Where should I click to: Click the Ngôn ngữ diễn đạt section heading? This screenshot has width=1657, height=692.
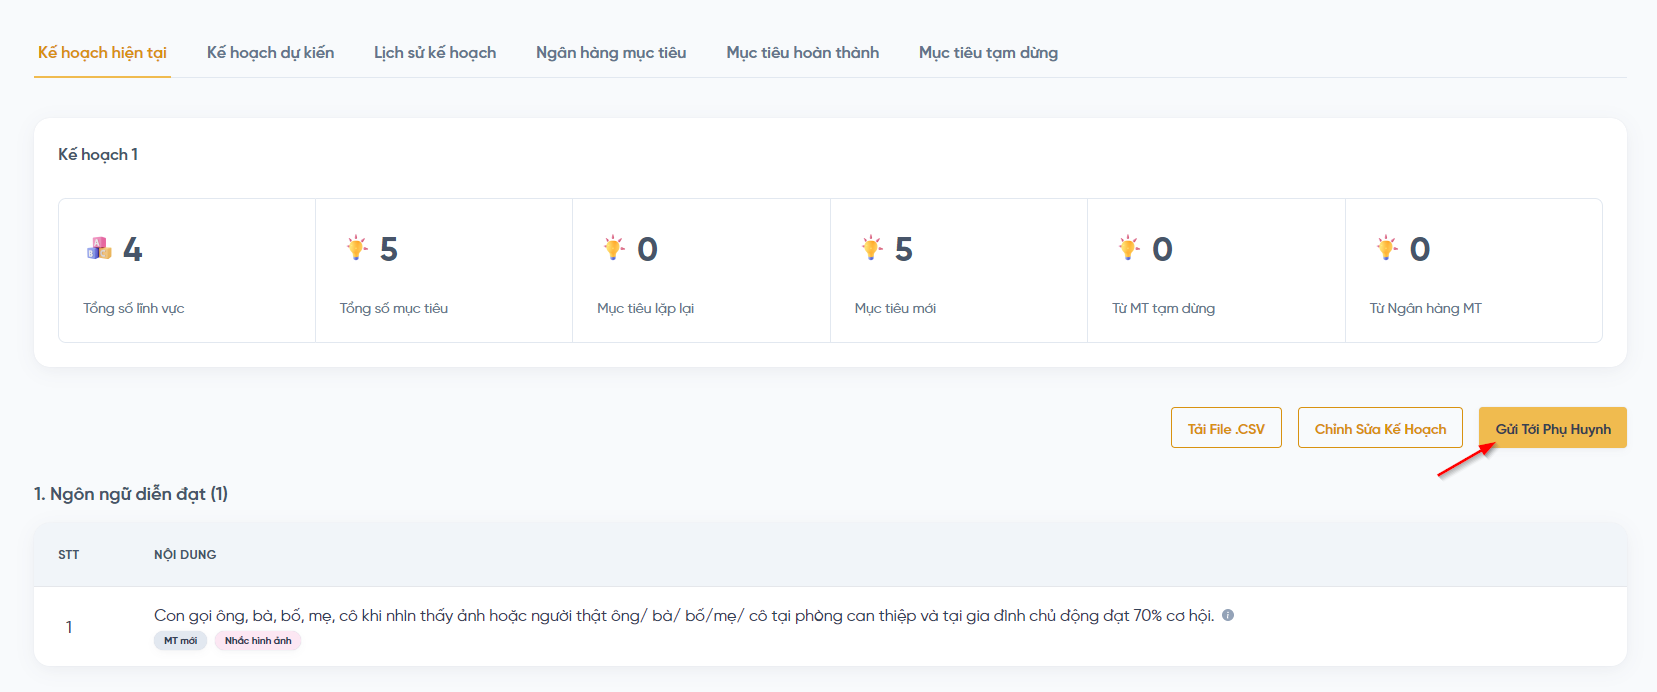[x=131, y=494]
